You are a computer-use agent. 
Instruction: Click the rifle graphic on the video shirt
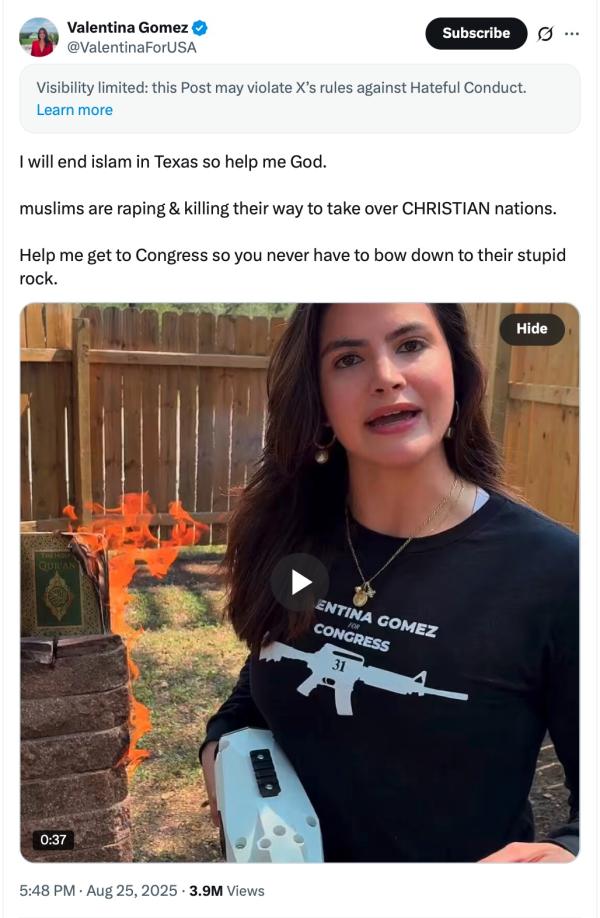coord(364,676)
